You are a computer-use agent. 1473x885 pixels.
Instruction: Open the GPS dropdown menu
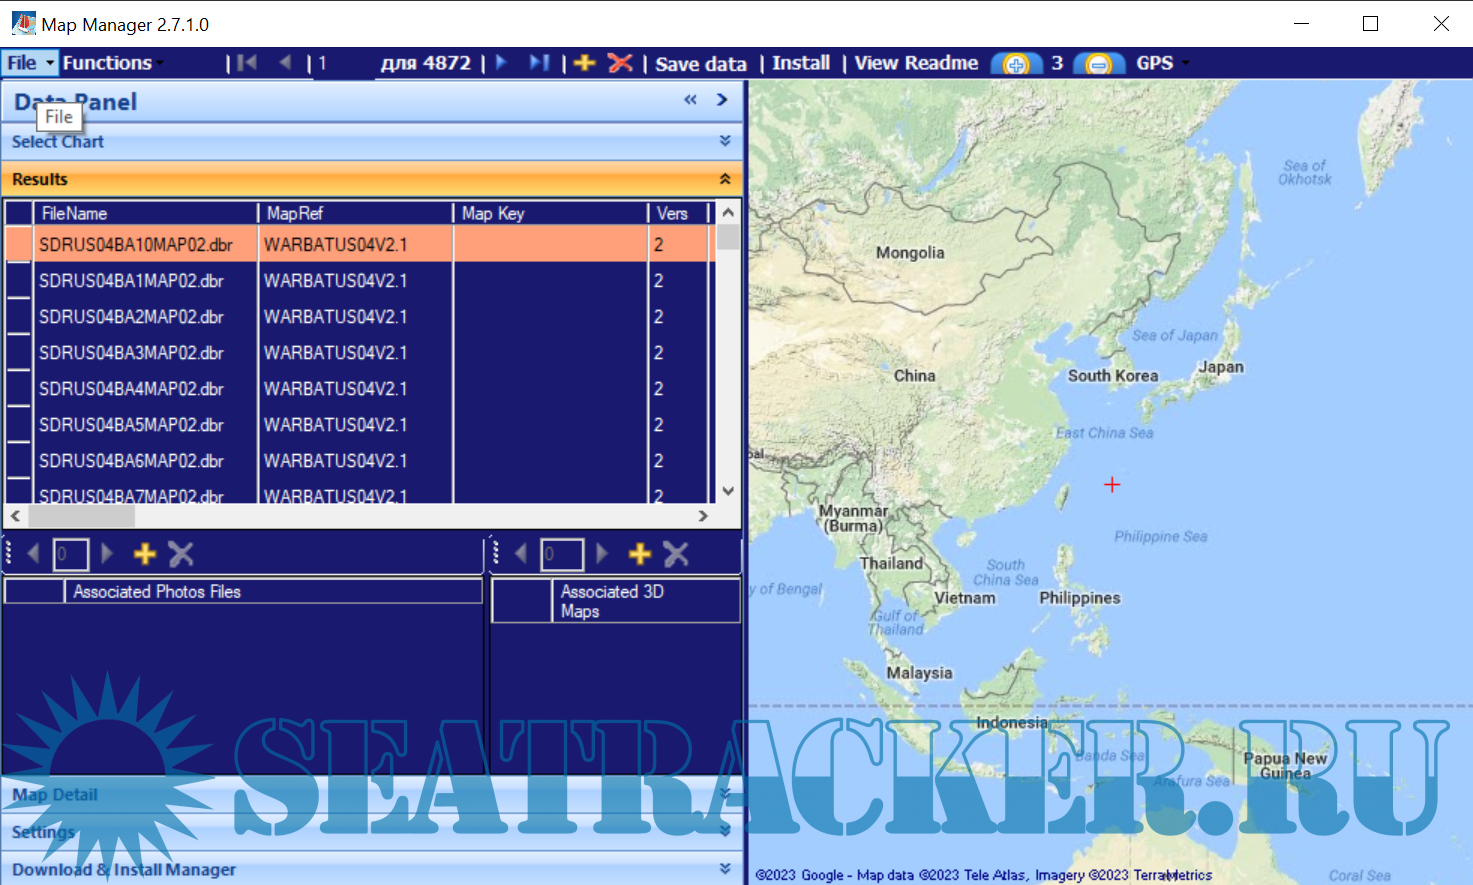1162,63
